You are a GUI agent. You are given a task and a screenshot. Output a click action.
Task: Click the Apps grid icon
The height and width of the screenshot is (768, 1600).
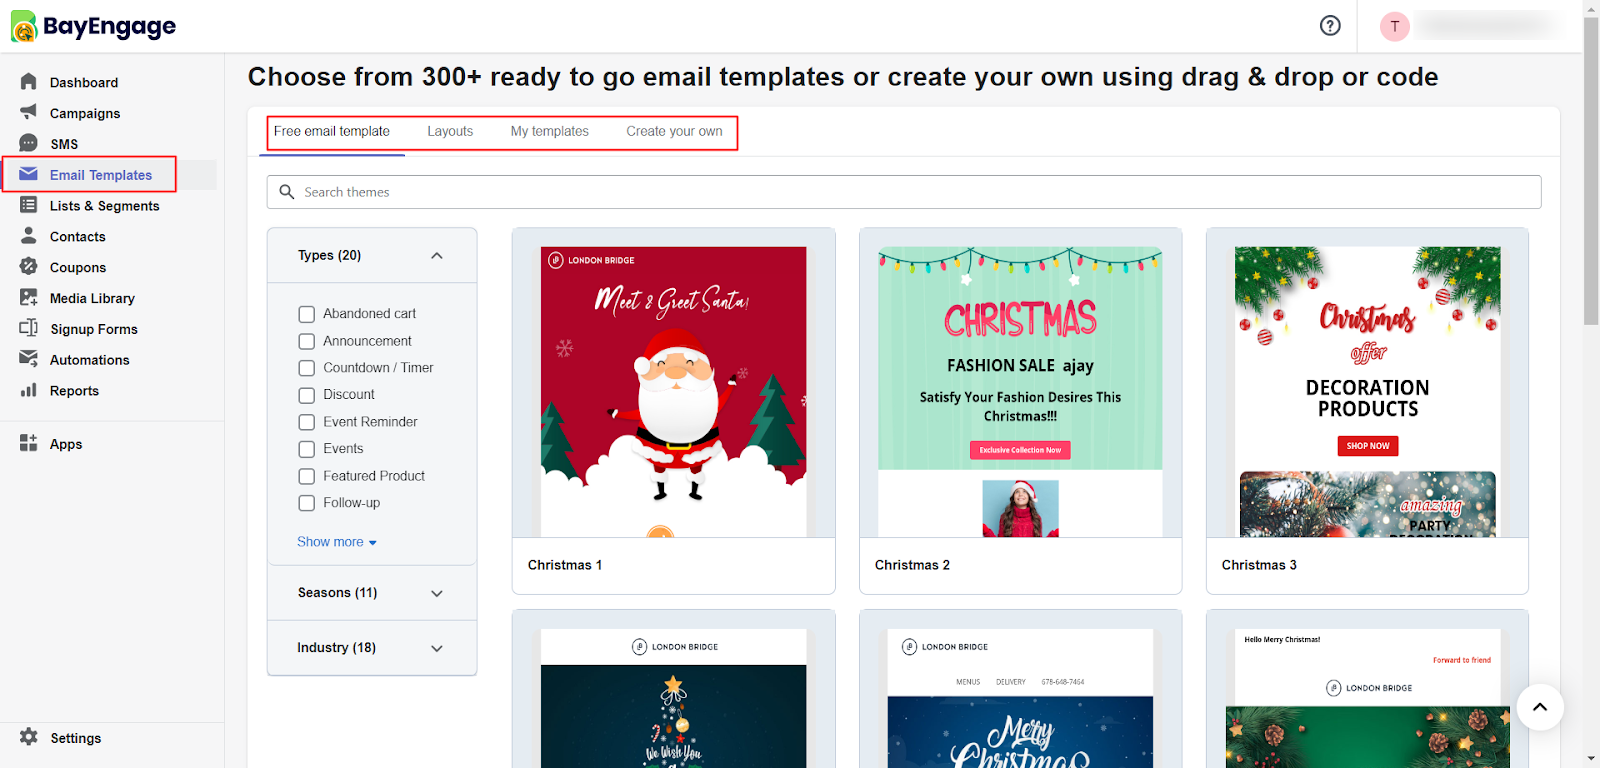pyautogui.click(x=28, y=443)
